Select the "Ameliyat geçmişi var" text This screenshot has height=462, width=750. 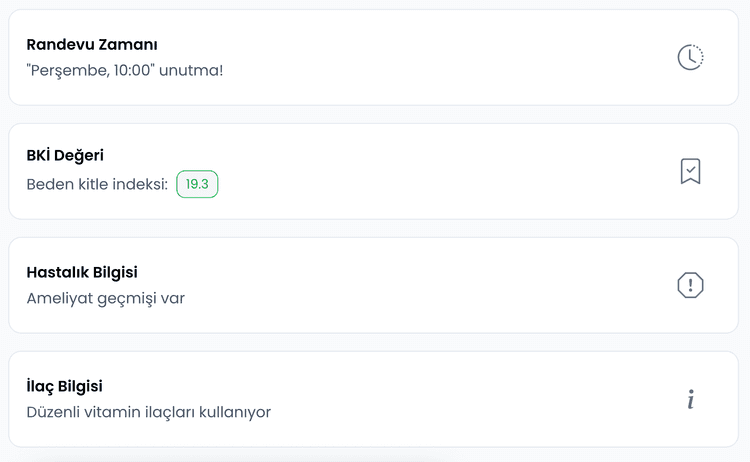[x=105, y=298]
